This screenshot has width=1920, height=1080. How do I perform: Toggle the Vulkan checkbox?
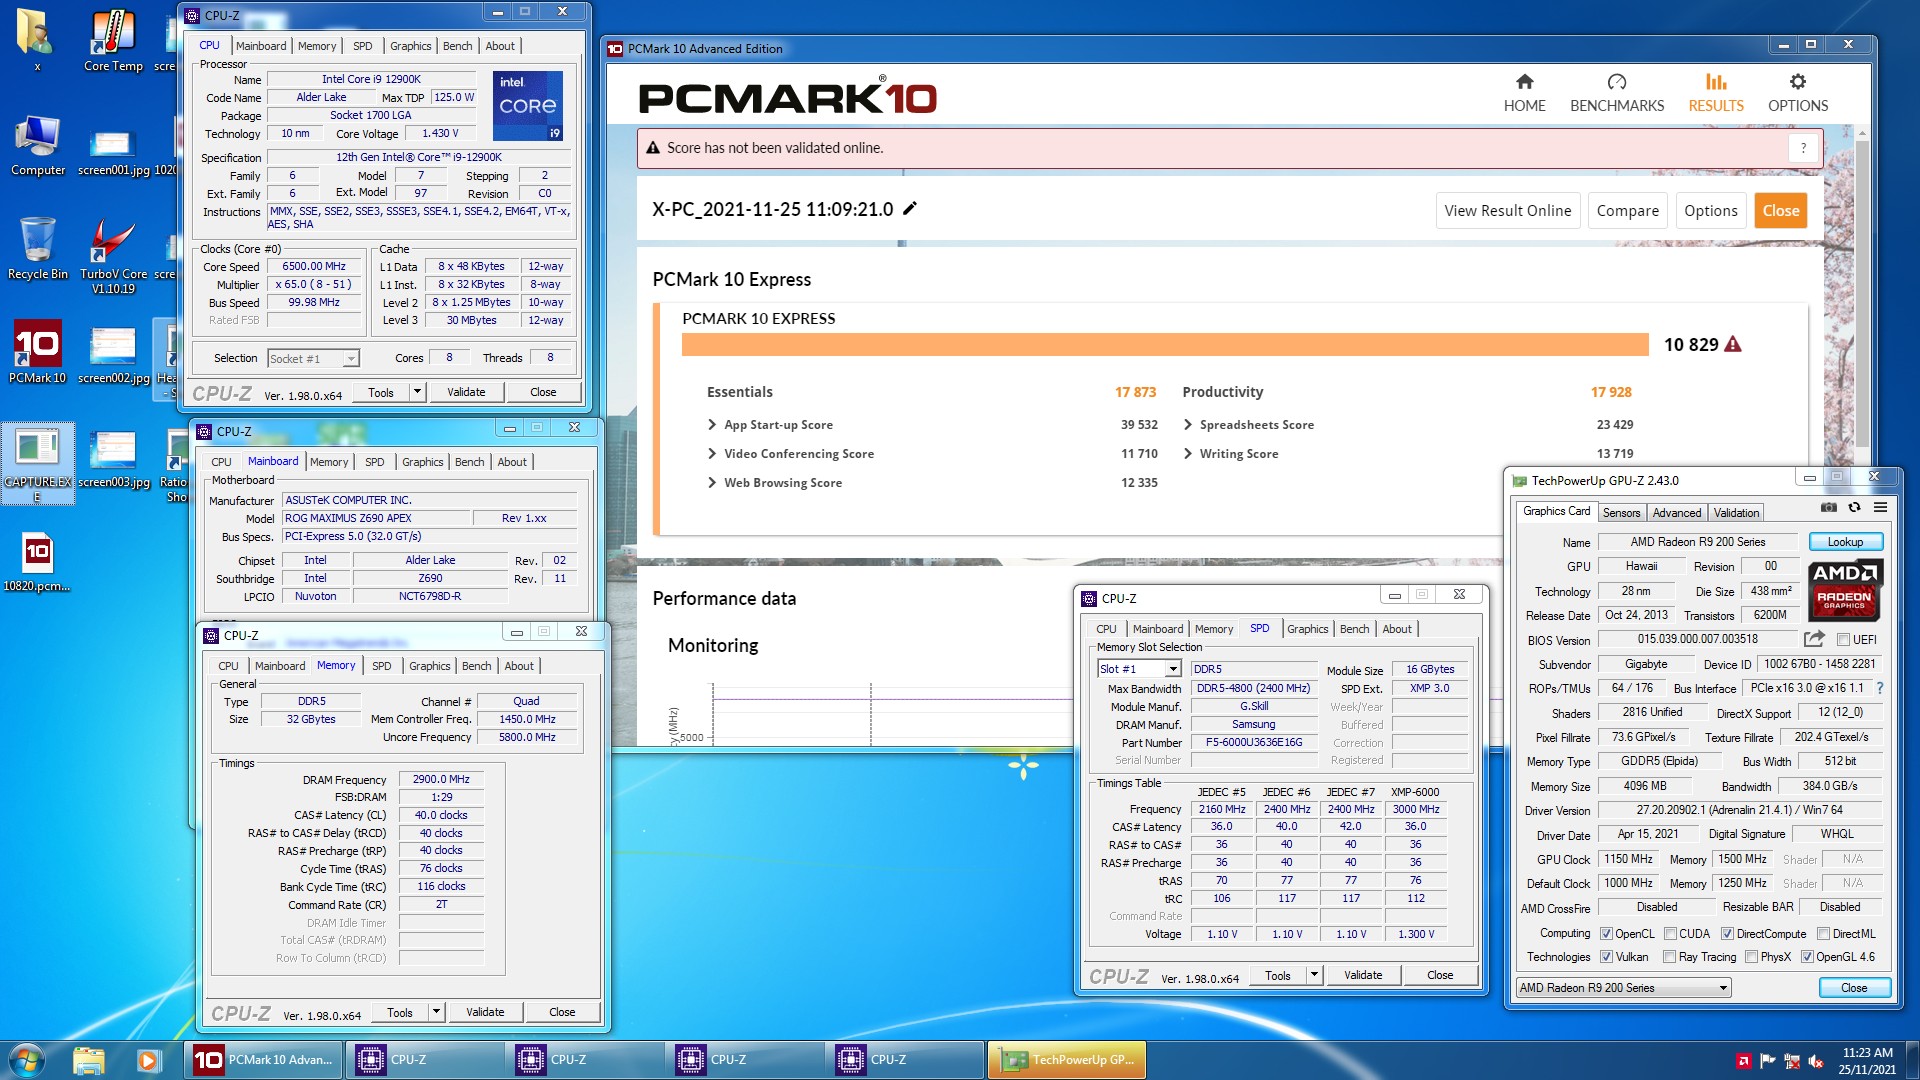pos(1606,957)
